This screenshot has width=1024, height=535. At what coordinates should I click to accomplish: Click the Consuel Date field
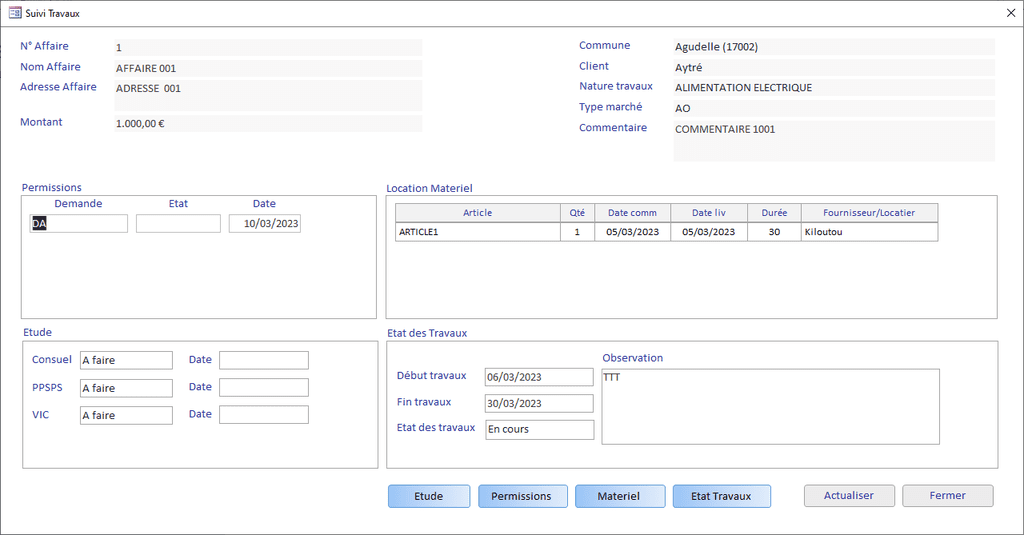tap(264, 360)
